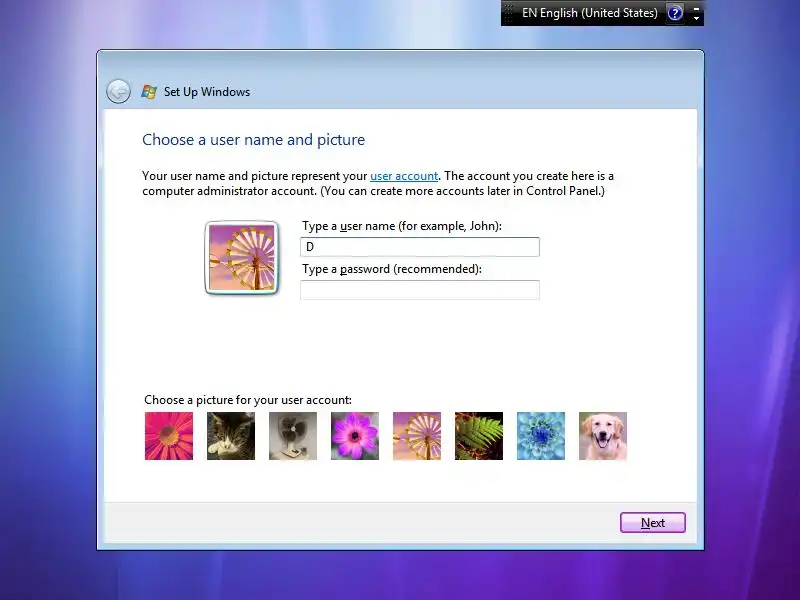The image size is (800, 600).
Task: Switch input language EN English (United States)
Action: point(590,13)
